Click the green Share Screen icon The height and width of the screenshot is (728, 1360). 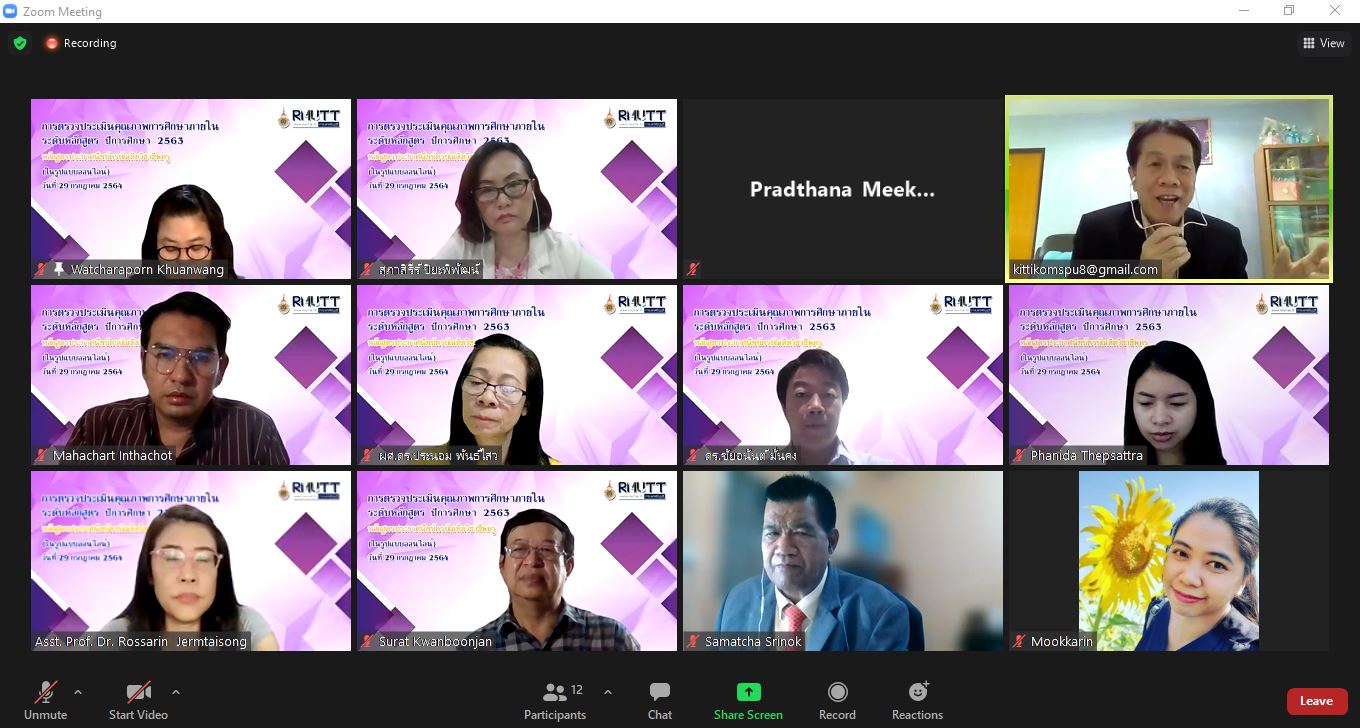pyautogui.click(x=748, y=692)
